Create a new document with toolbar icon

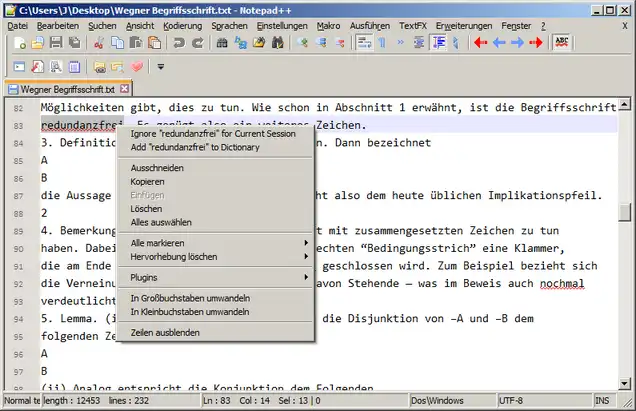(x=19, y=43)
